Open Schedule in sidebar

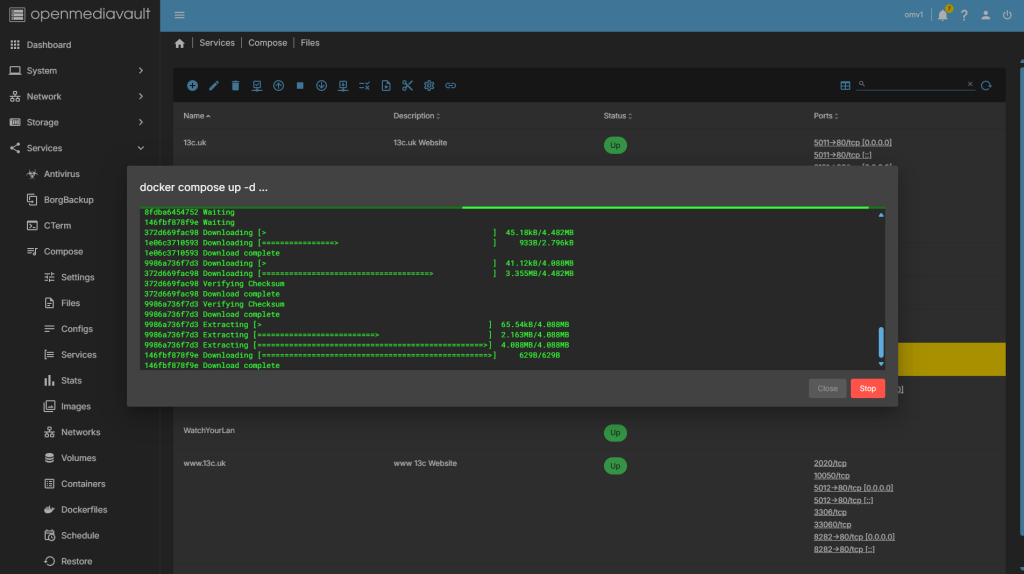click(80, 535)
